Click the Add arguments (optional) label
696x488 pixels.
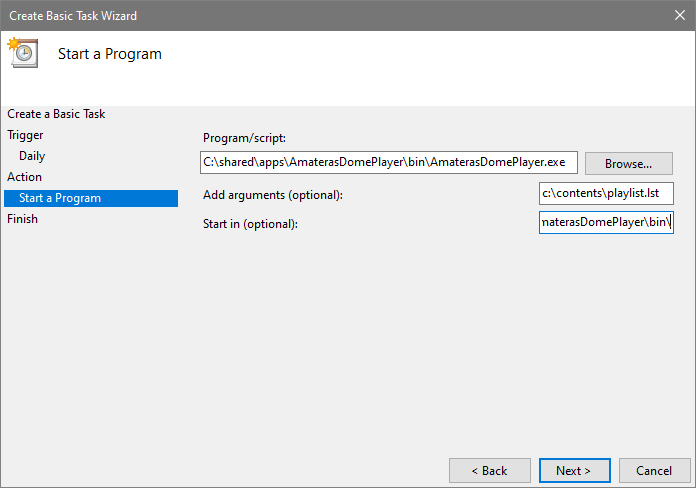272,194
